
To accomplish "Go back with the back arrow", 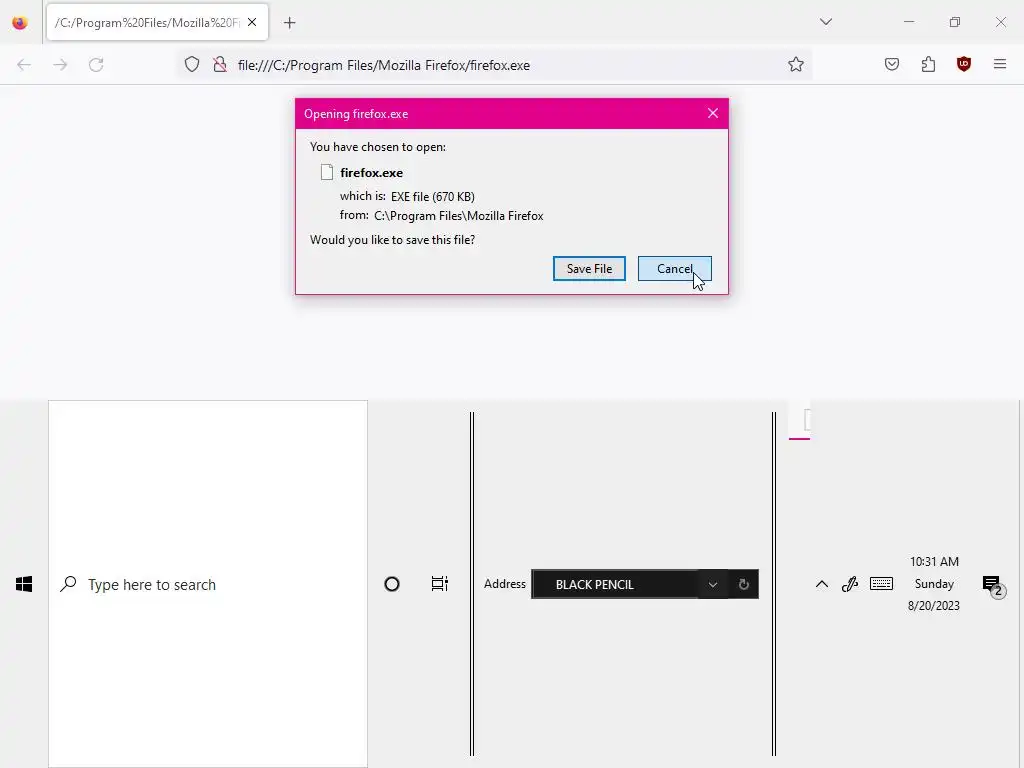I will point(24,65).
